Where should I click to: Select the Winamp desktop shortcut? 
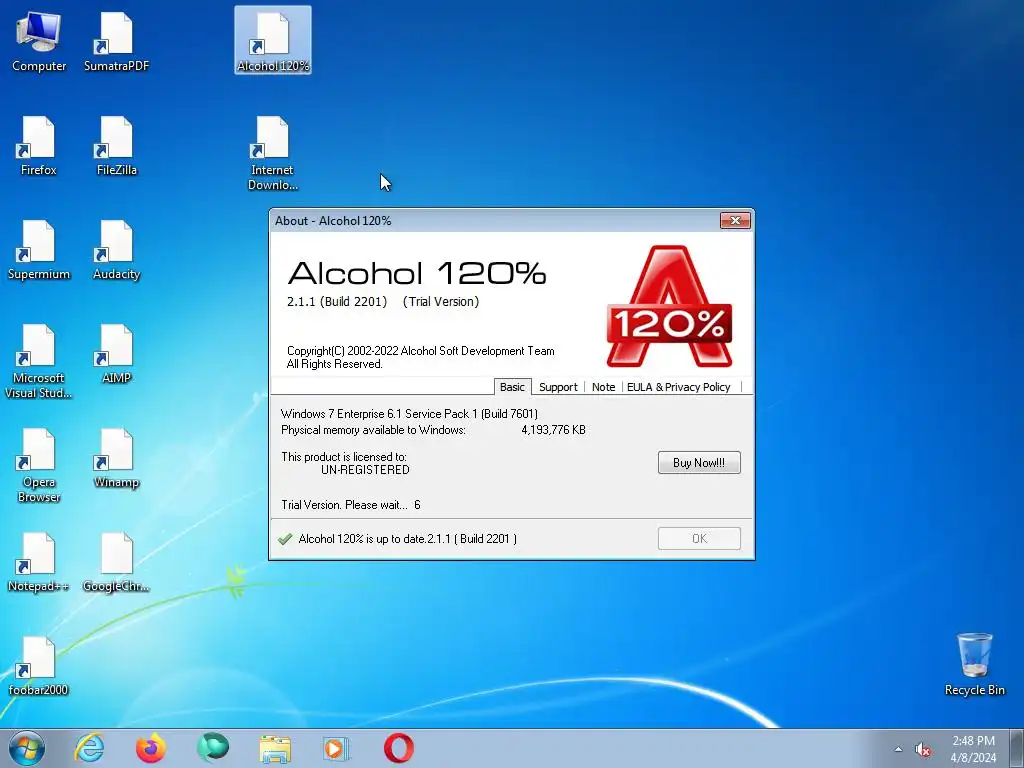[116, 458]
